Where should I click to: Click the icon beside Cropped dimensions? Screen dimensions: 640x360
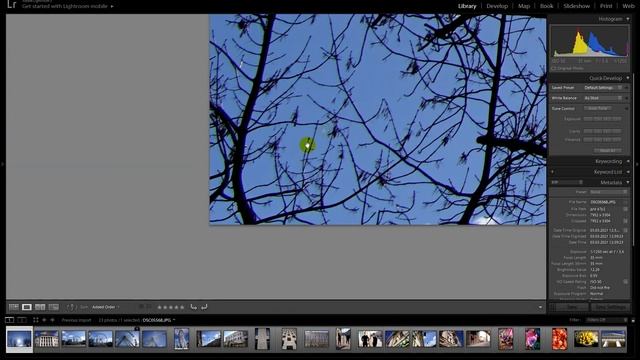click(x=625, y=221)
